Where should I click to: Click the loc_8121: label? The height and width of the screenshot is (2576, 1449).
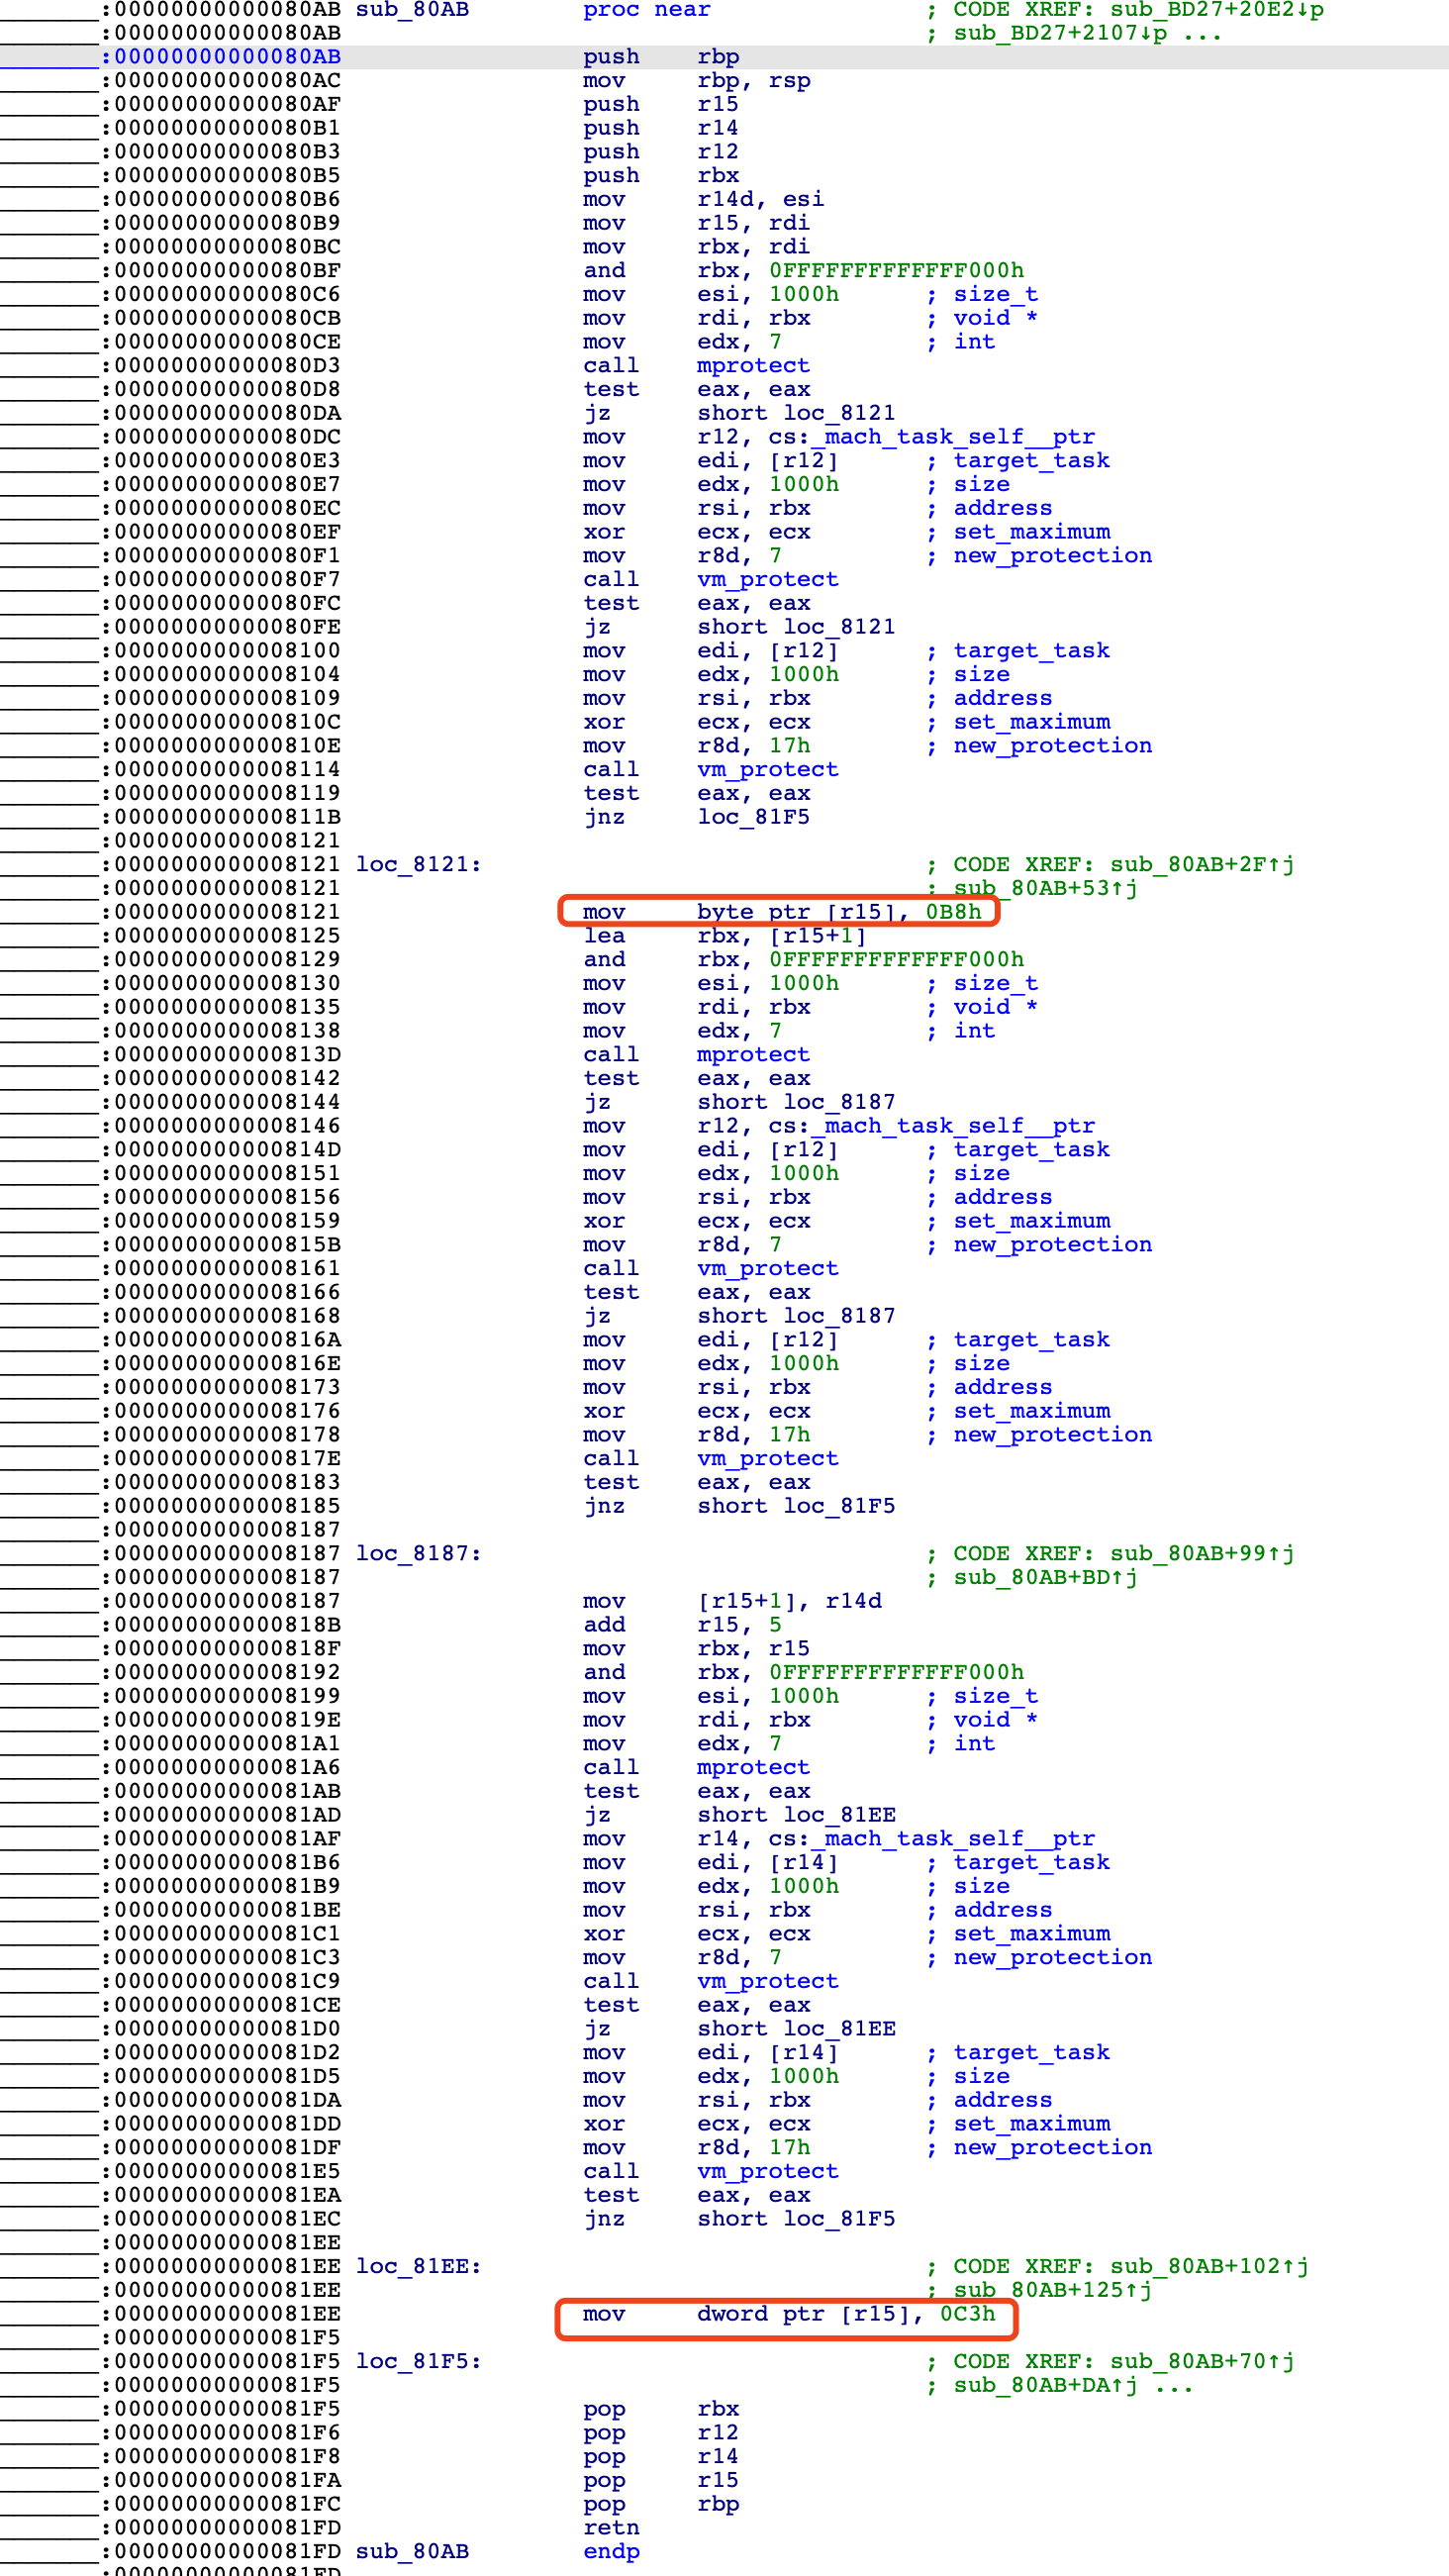click(419, 865)
